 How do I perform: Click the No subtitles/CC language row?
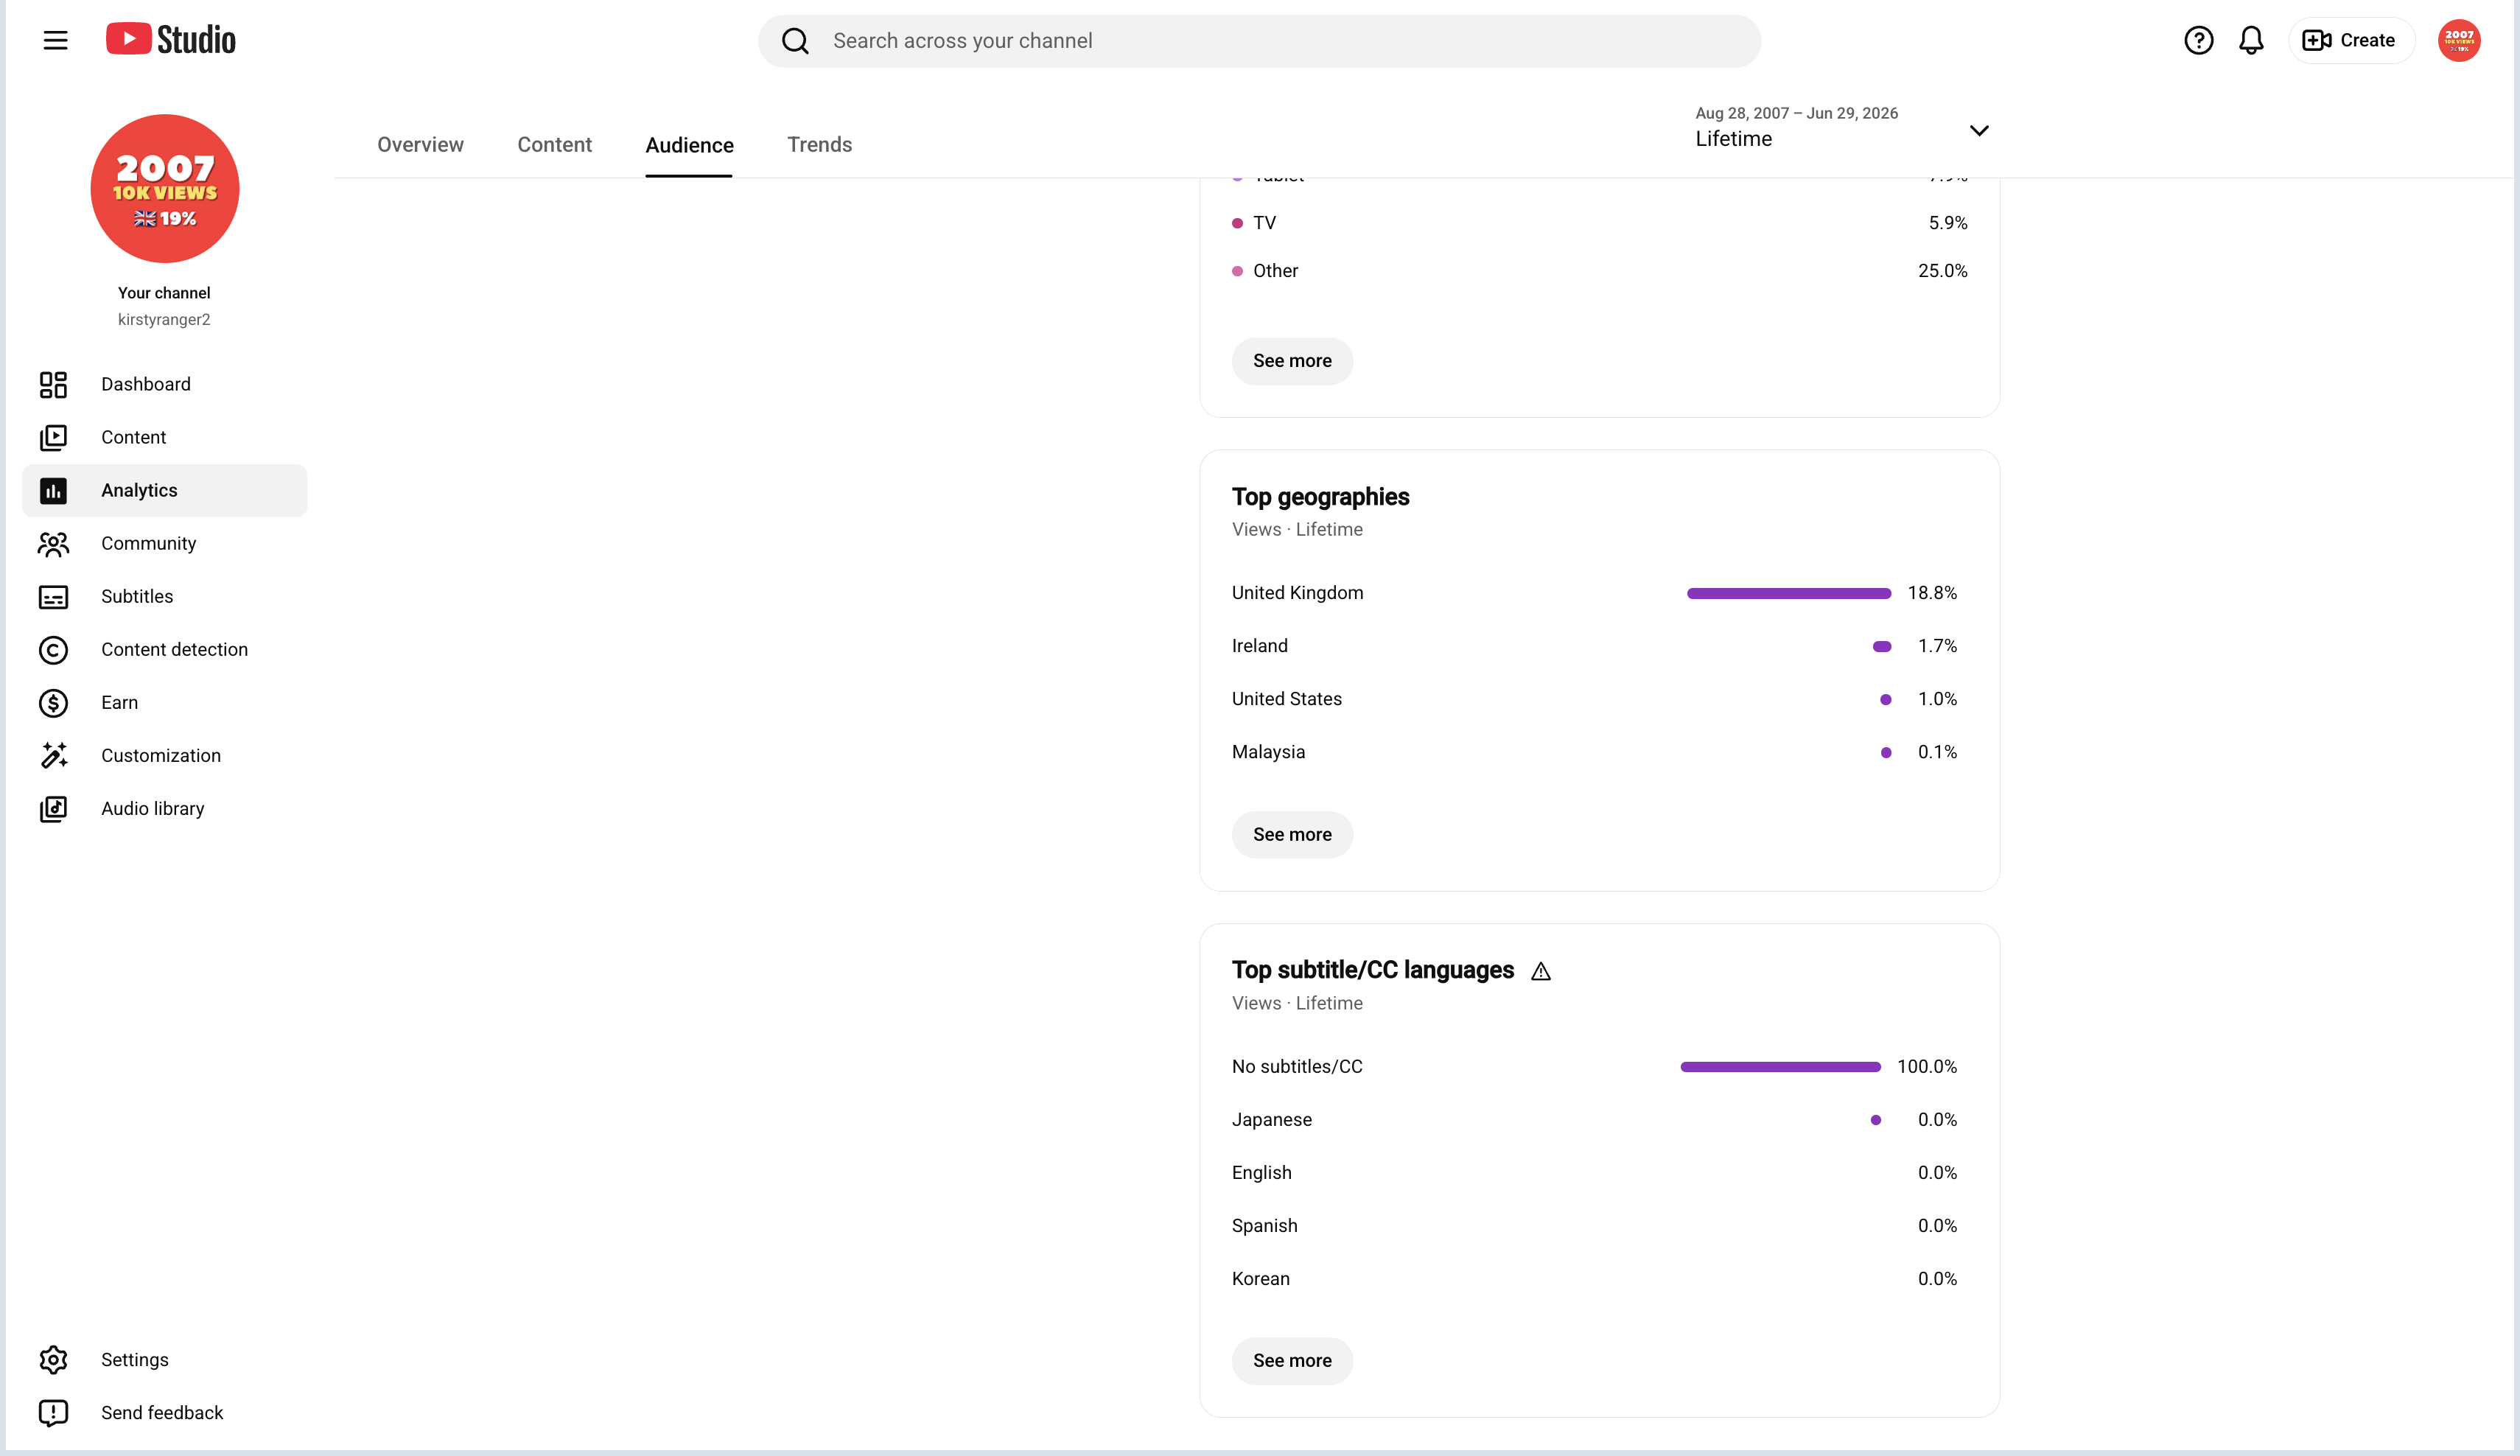(x=1594, y=1066)
